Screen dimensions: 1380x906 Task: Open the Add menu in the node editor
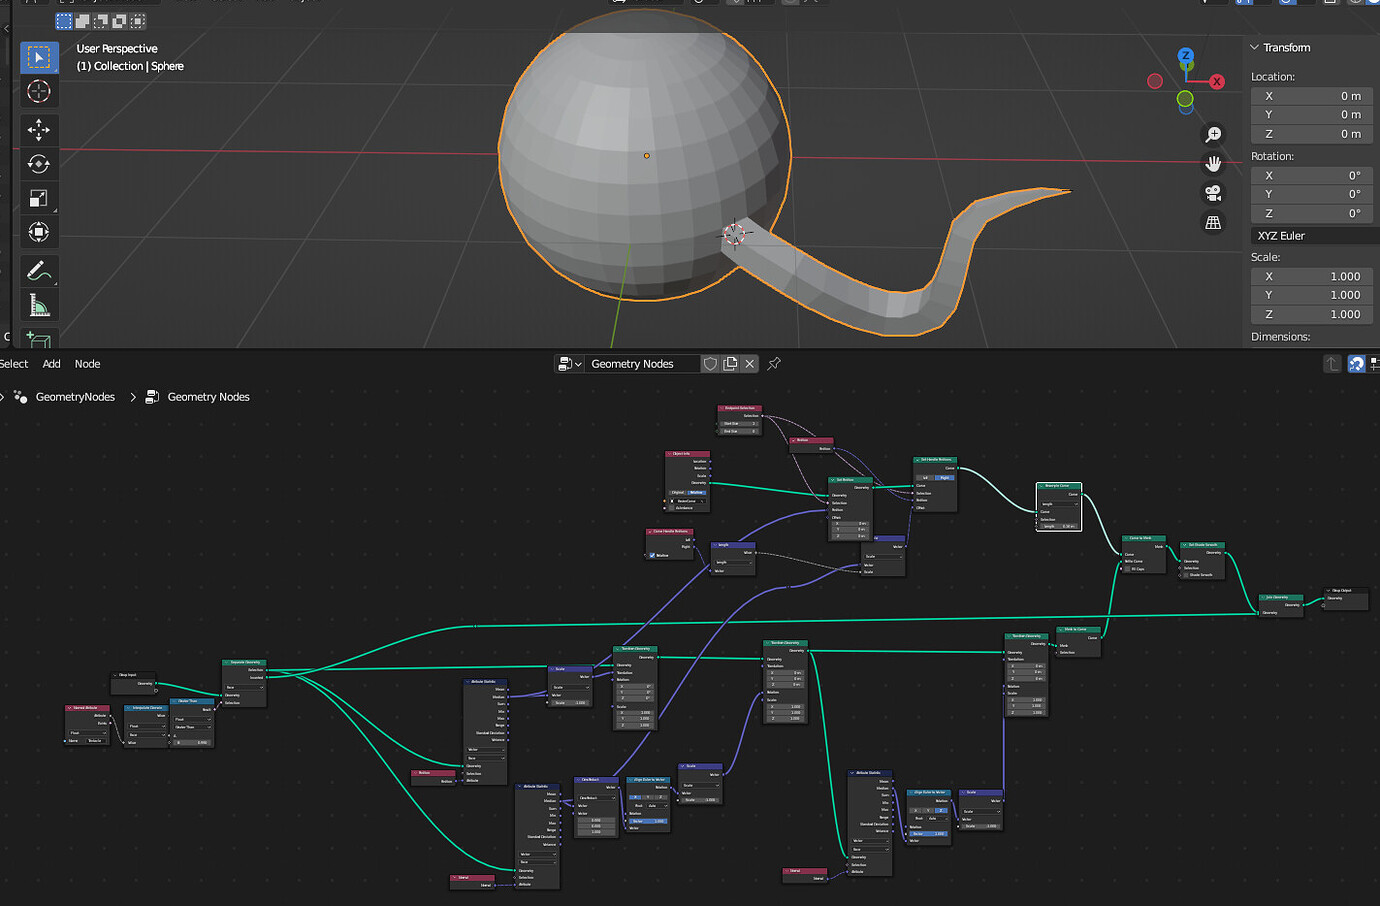coord(50,363)
